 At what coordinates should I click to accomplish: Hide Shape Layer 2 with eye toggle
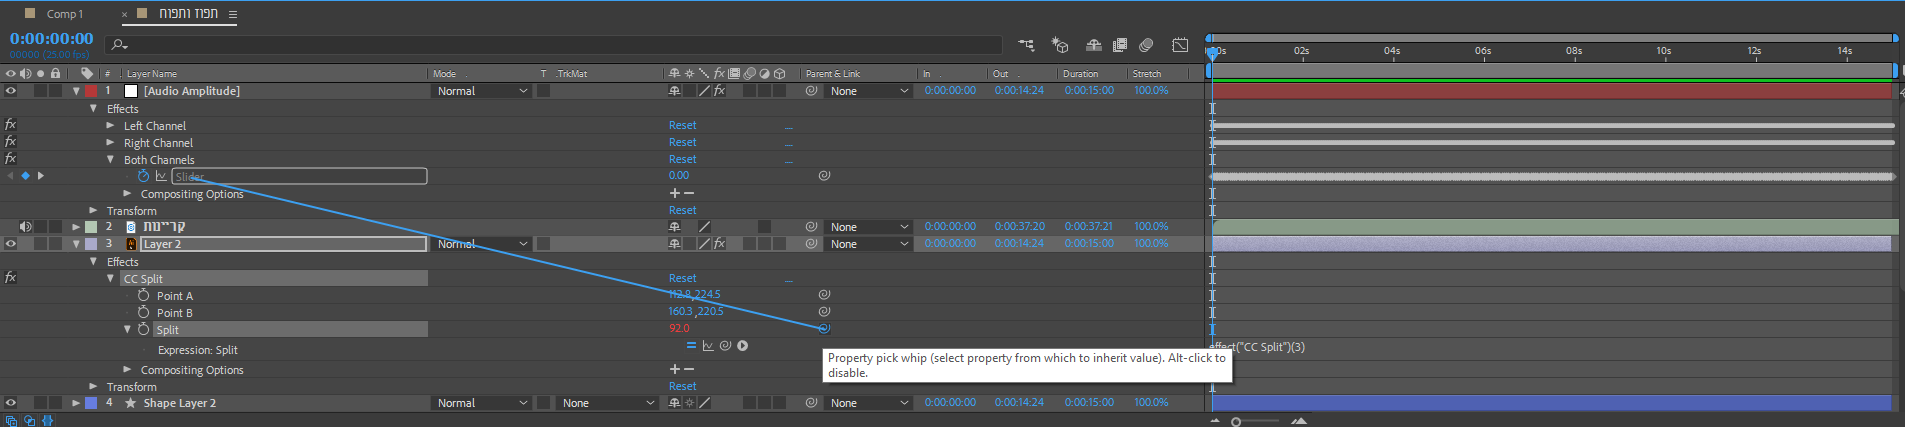click(11, 403)
